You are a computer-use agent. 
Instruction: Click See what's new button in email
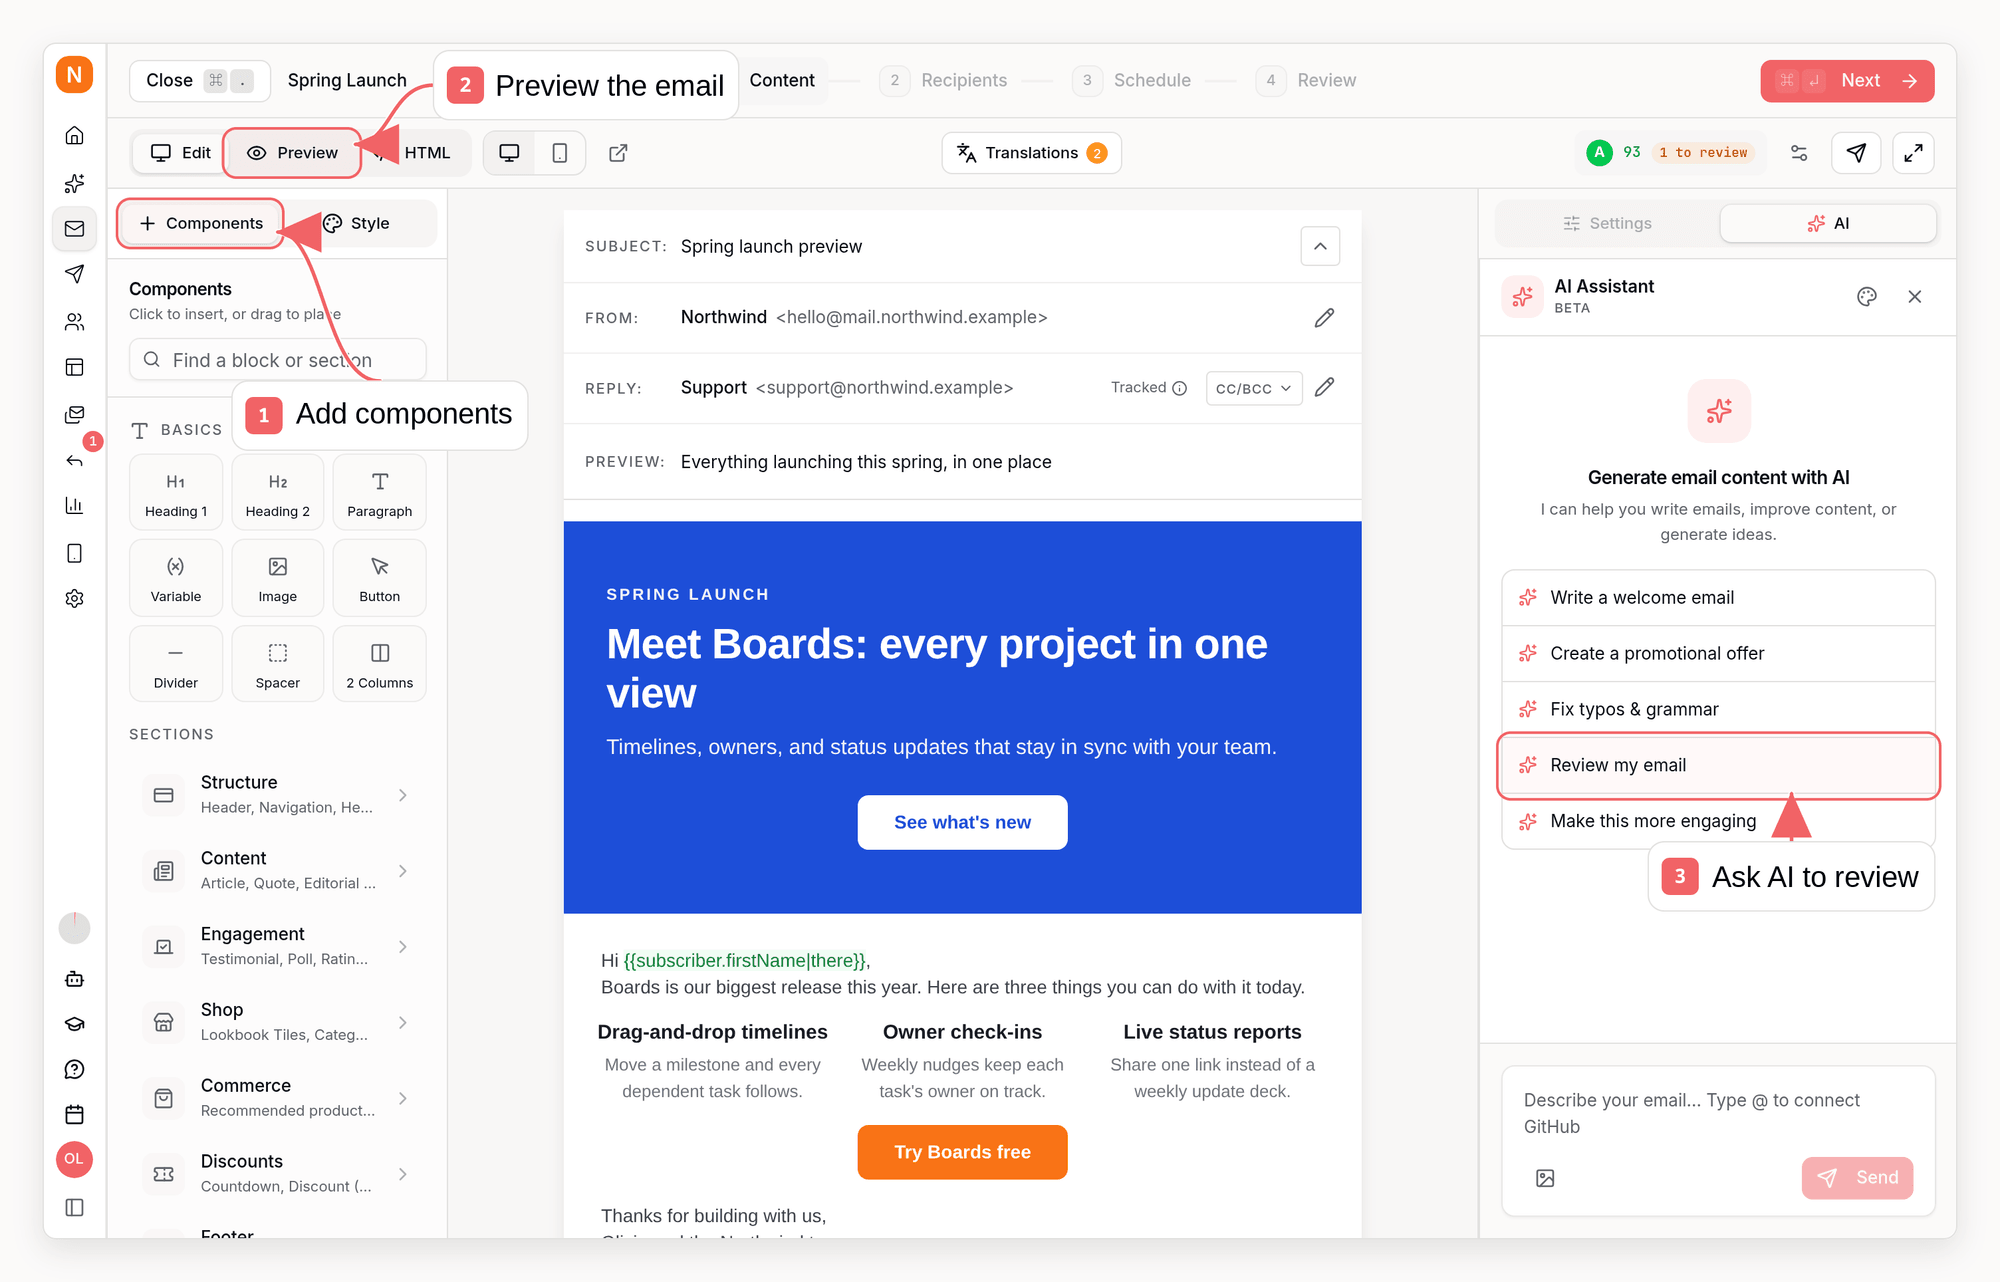[962, 822]
